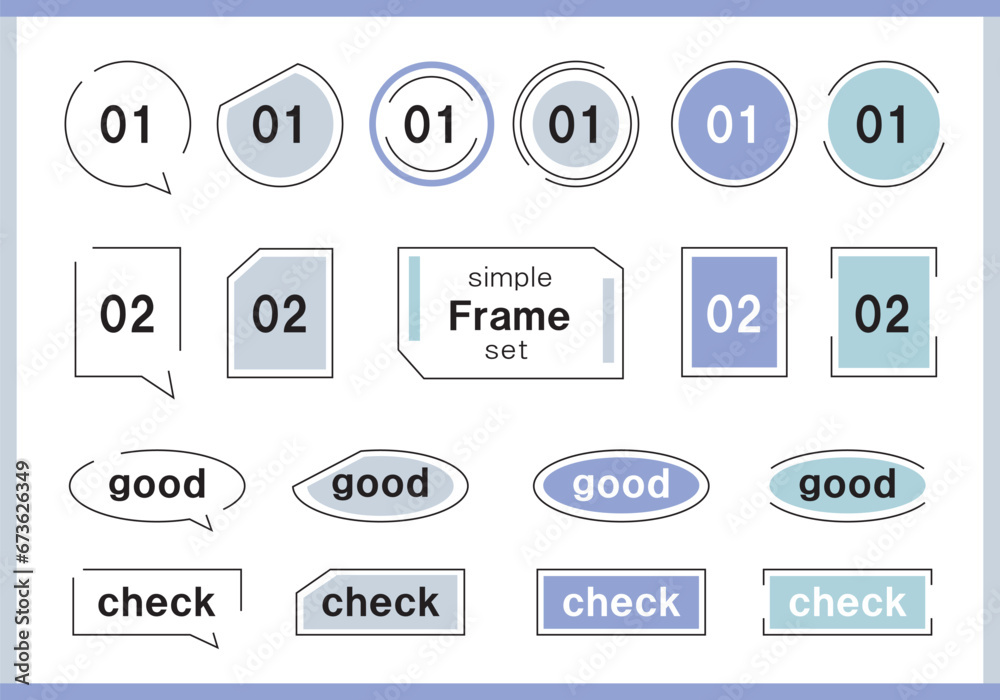The image size is (1000, 700).
Task: Select the solid purple 01 circle
Action: (734, 124)
